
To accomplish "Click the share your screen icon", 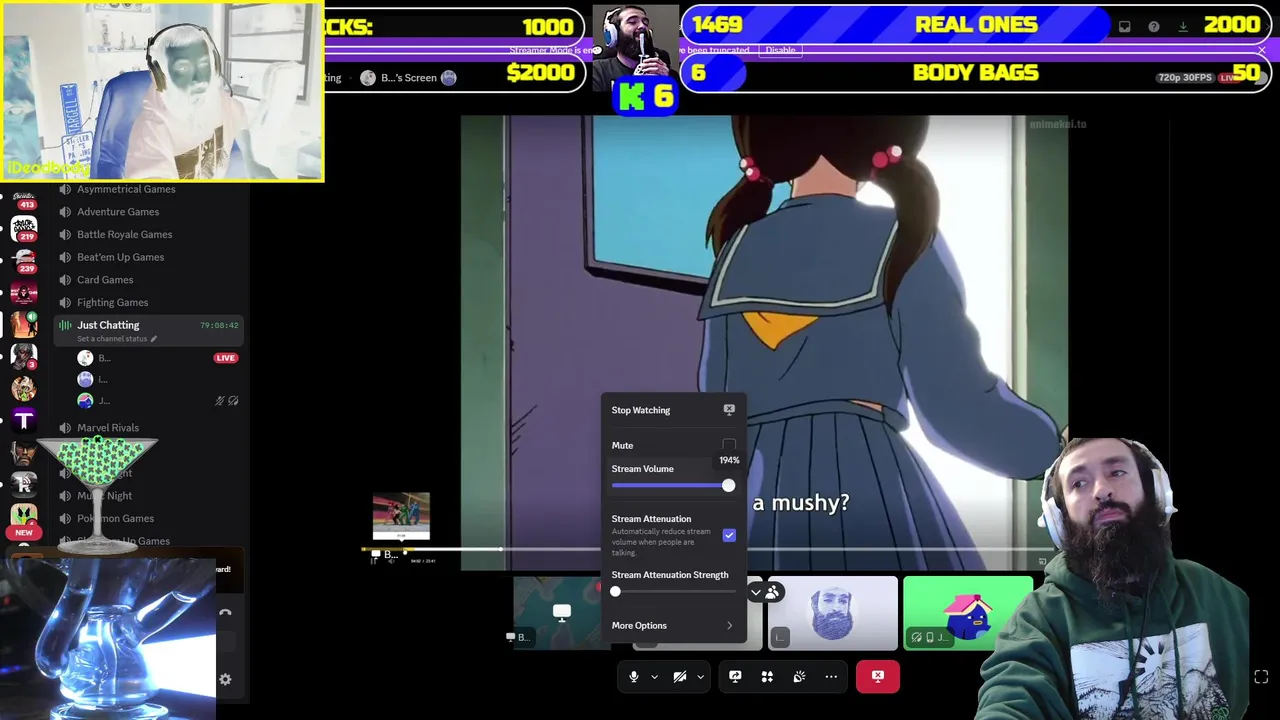I will (x=735, y=677).
